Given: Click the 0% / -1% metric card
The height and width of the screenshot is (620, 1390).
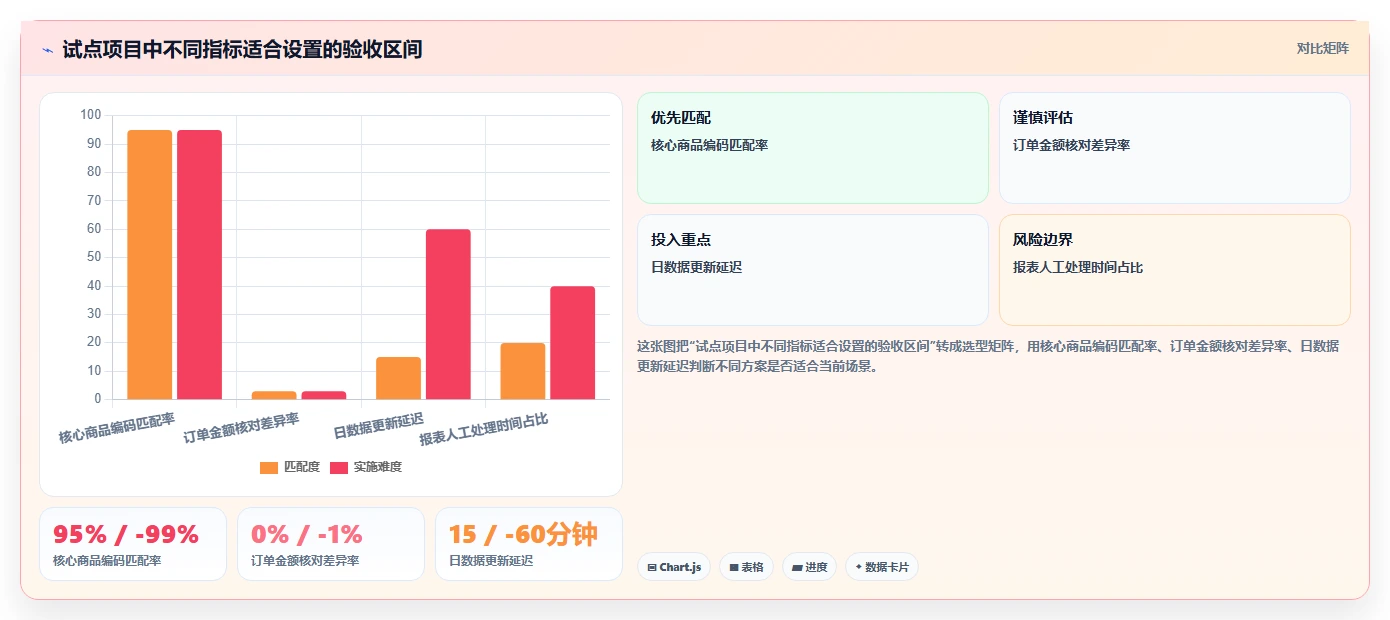Looking at the screenshot, I should [x=331, y=544].
